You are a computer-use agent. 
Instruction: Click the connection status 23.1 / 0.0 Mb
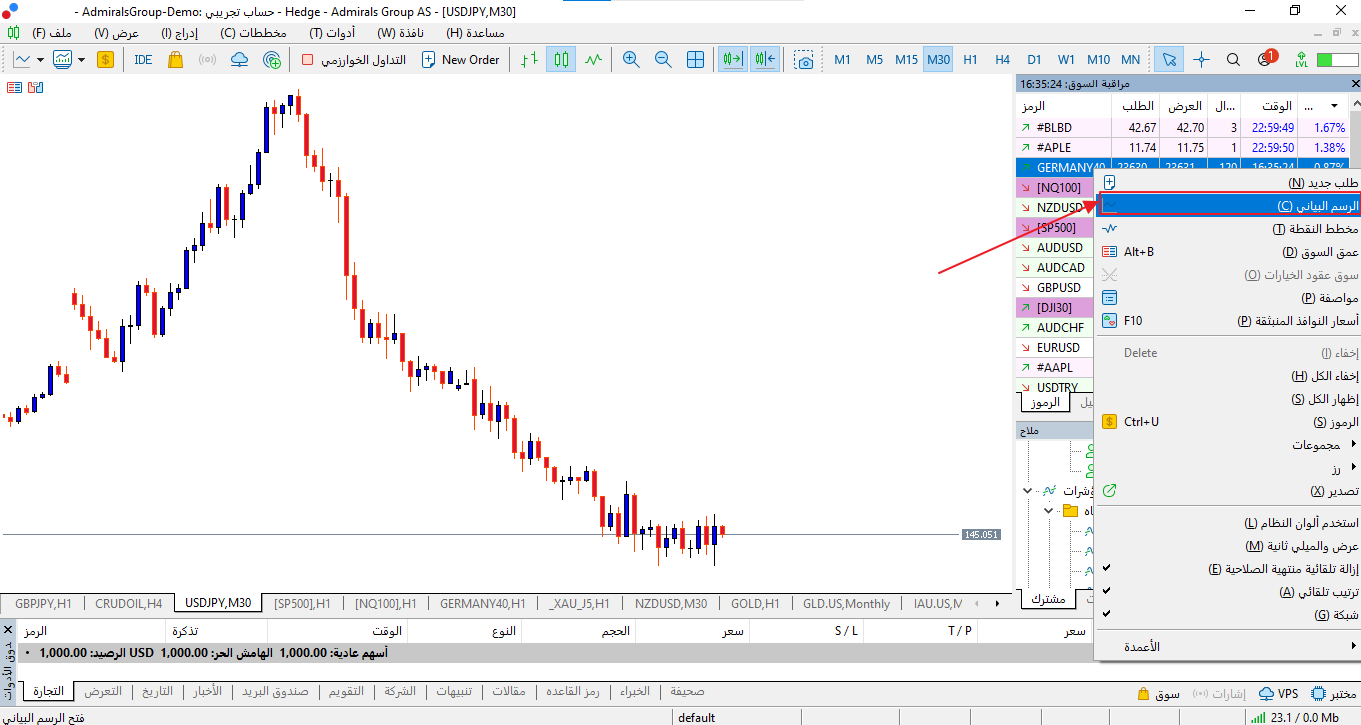1295,717
